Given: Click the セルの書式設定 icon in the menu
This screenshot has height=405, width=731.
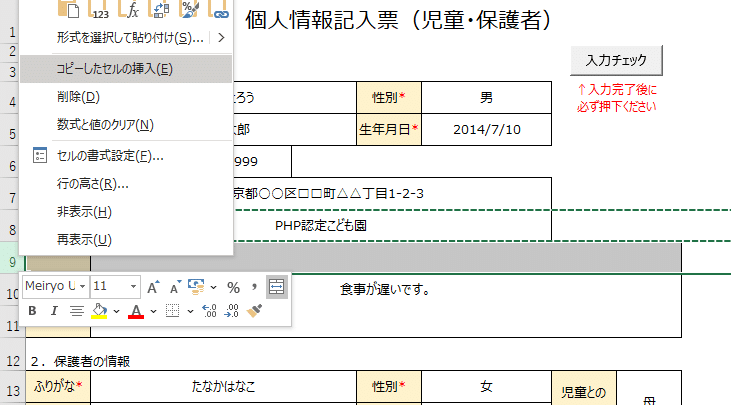Looking at the screenshot, I should click(40, 156).
